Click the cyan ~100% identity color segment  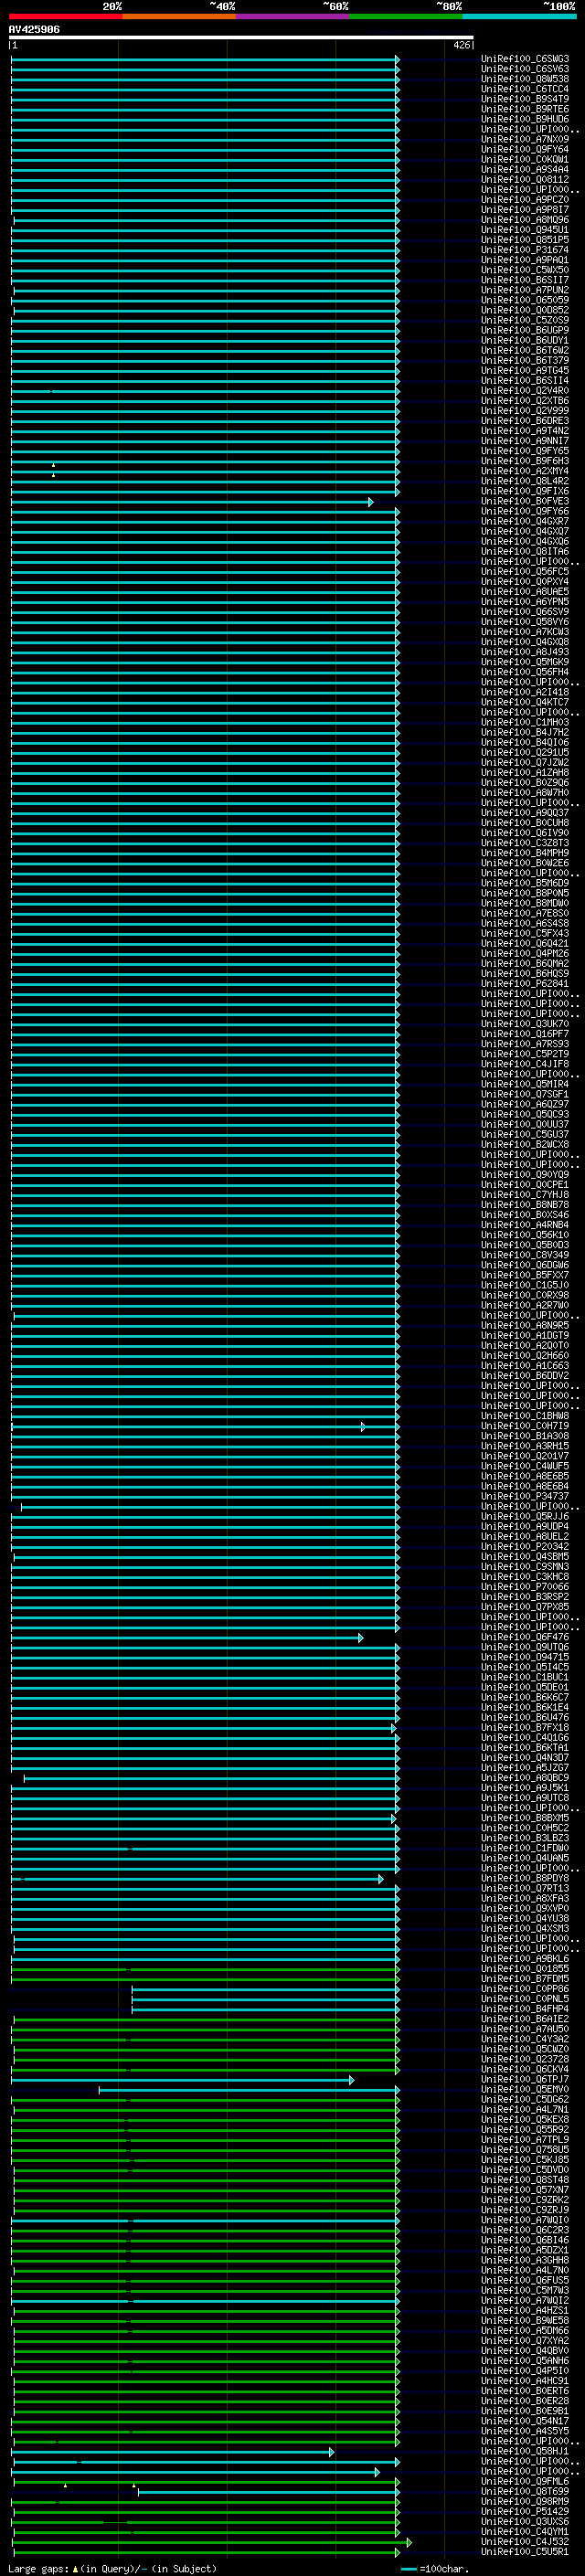tap(519, 16)
